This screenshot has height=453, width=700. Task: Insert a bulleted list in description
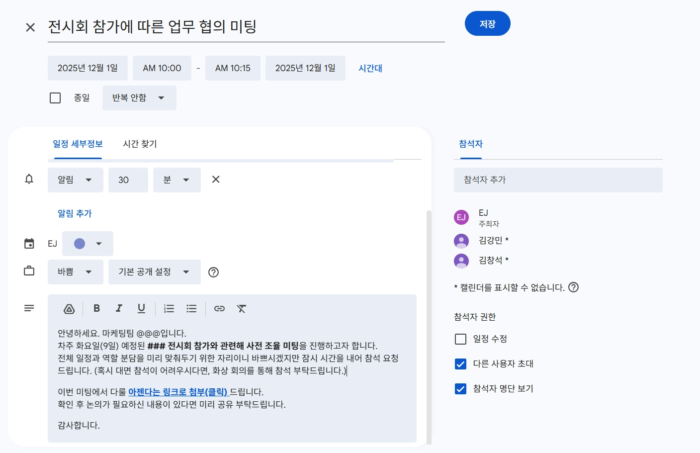pyautogui.click(x=191, y=308)
